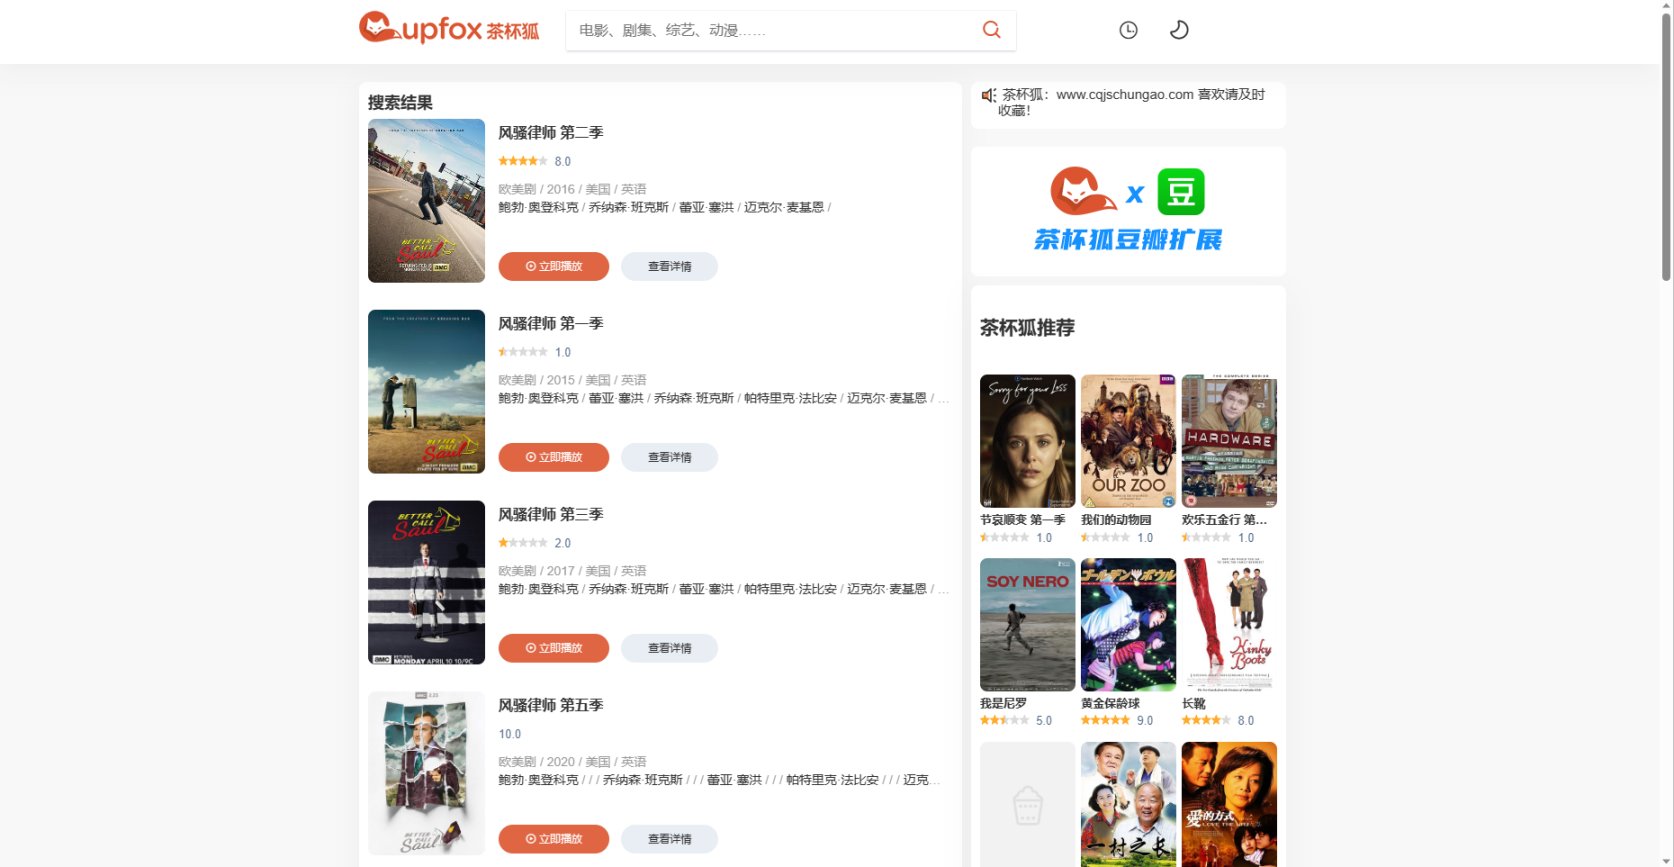The image size is (1674, 867).
Task: Click the 搜索结果 heading
Action: click(400, 102)
